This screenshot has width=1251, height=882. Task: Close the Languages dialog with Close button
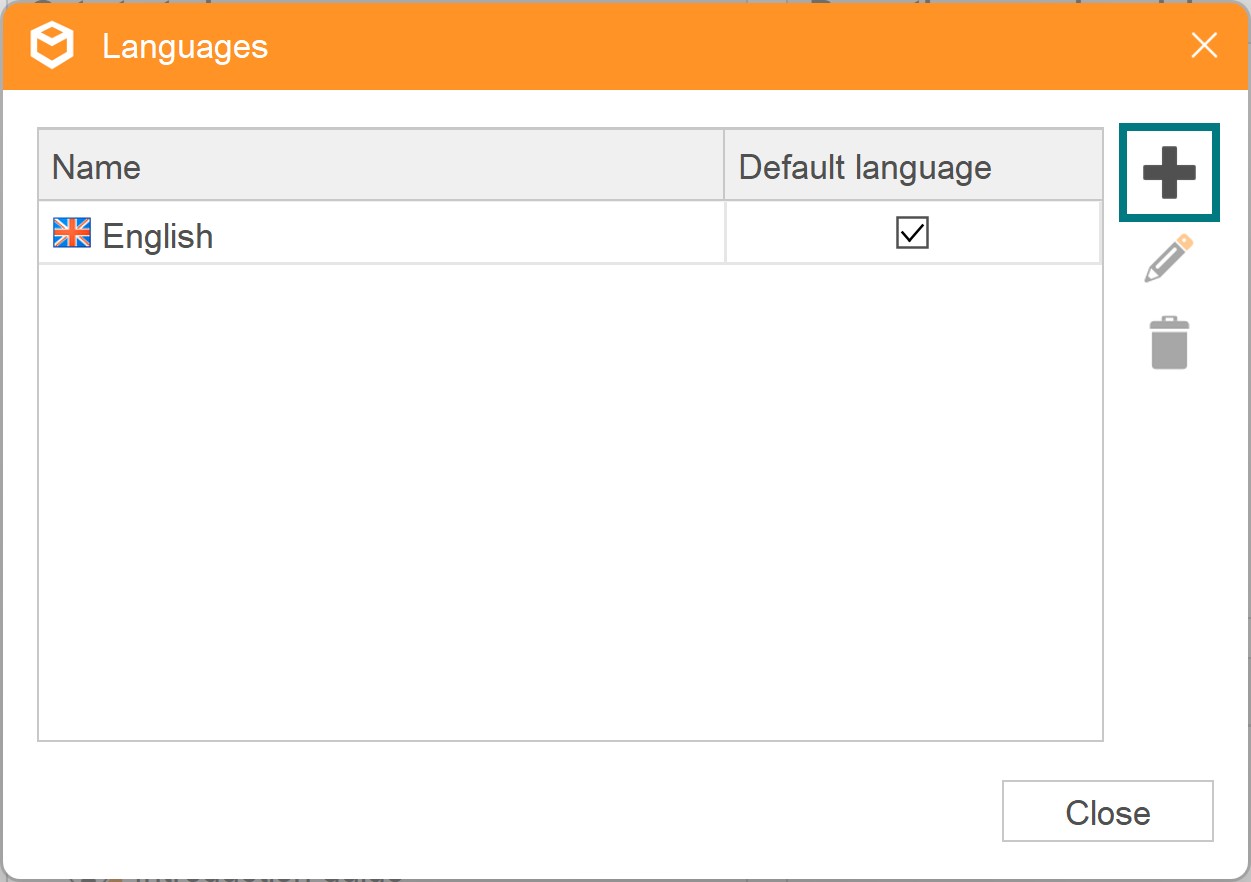[x=1107, y=811]
